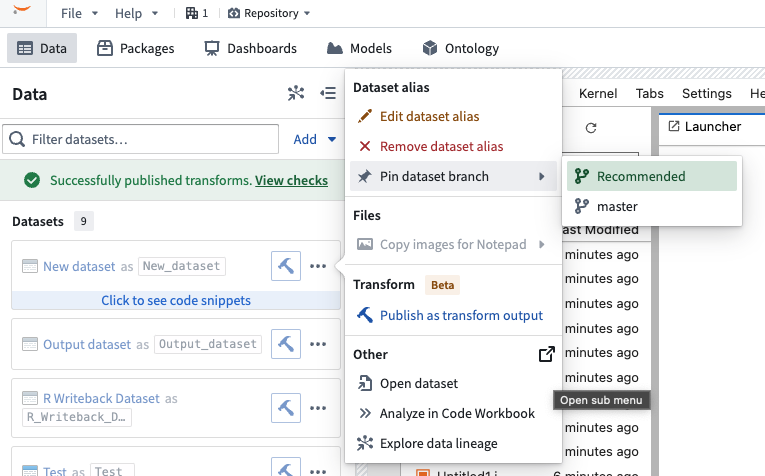Image resolution: width=765 pixels, height=476 pixels.
Task: Open the File menu
Action: [79, 14]
